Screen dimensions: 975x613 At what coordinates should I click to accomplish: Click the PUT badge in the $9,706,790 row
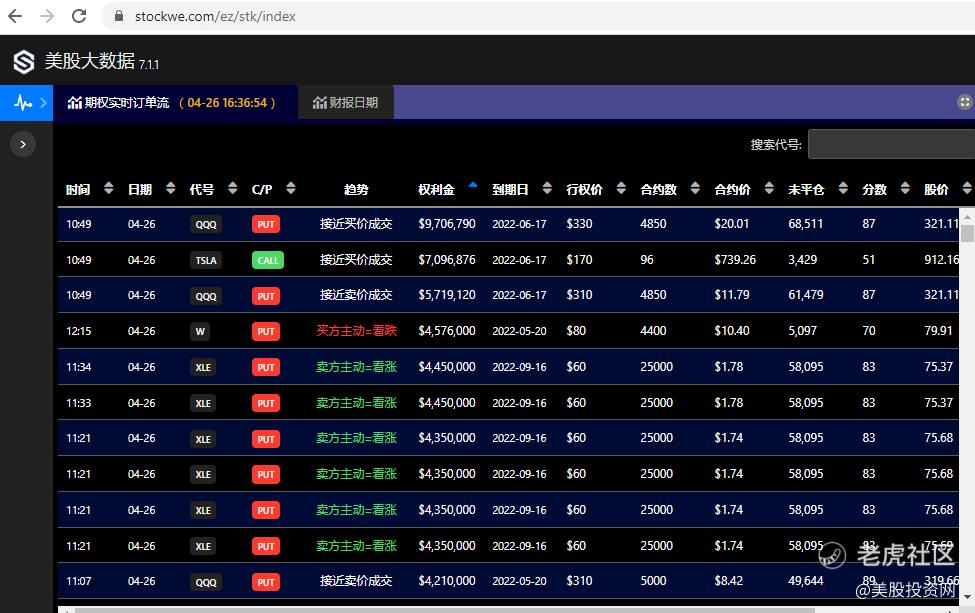click(x=266, y=224)
